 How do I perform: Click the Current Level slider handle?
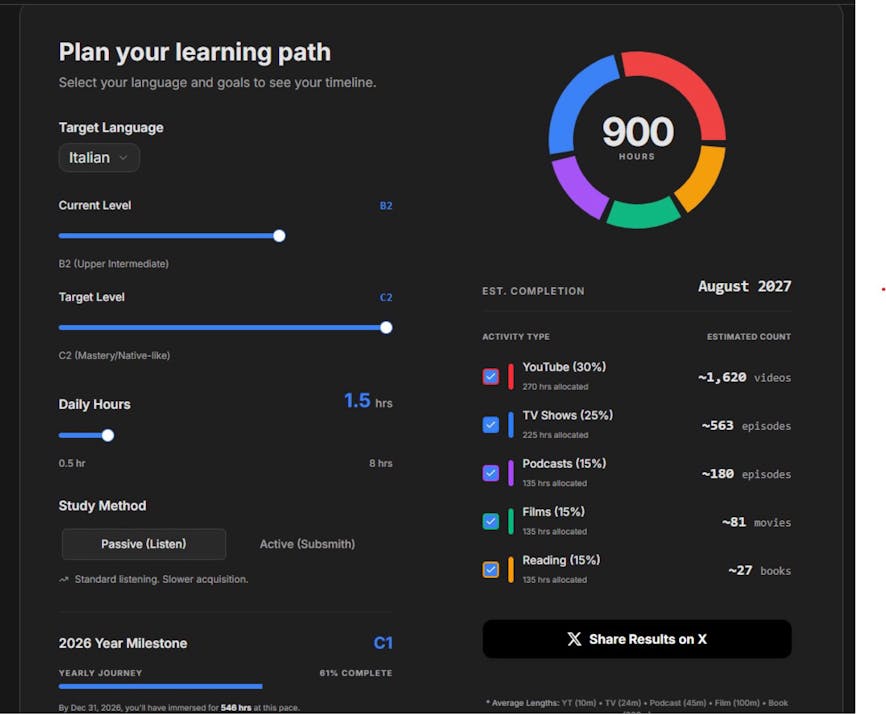pyautogui.click(x=279, y=236)
